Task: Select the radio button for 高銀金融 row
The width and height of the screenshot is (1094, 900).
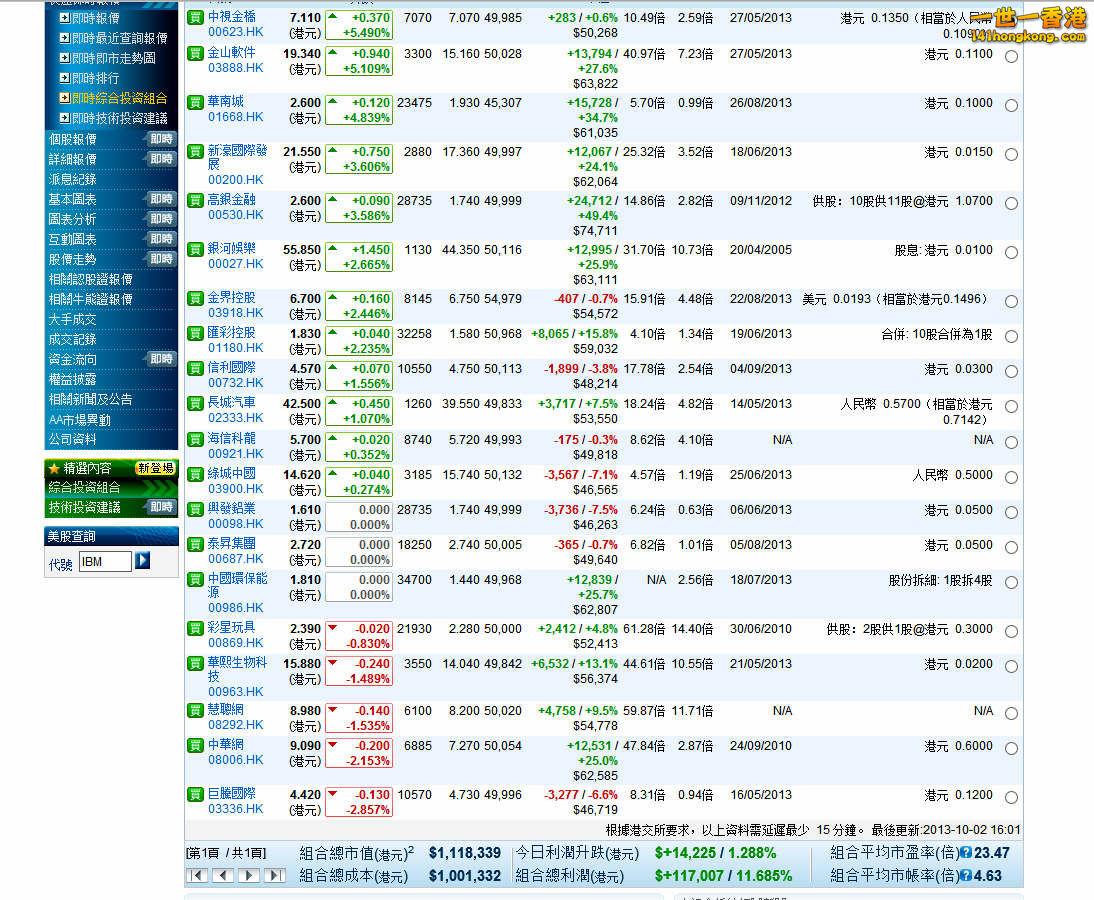Action: 1011,204
